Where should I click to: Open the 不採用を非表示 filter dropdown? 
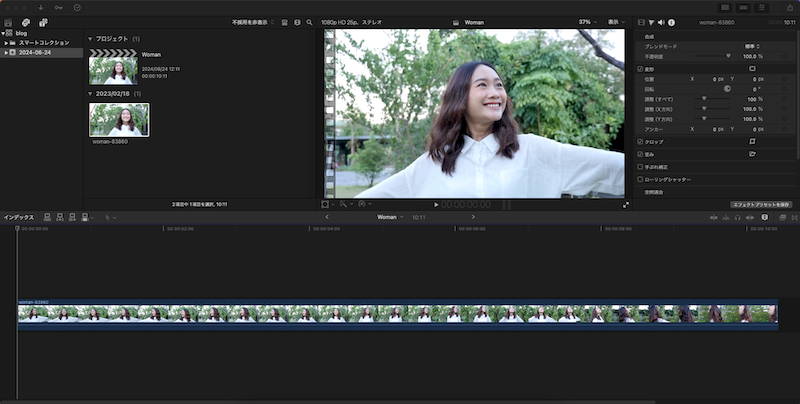click(x=253, y=22)
